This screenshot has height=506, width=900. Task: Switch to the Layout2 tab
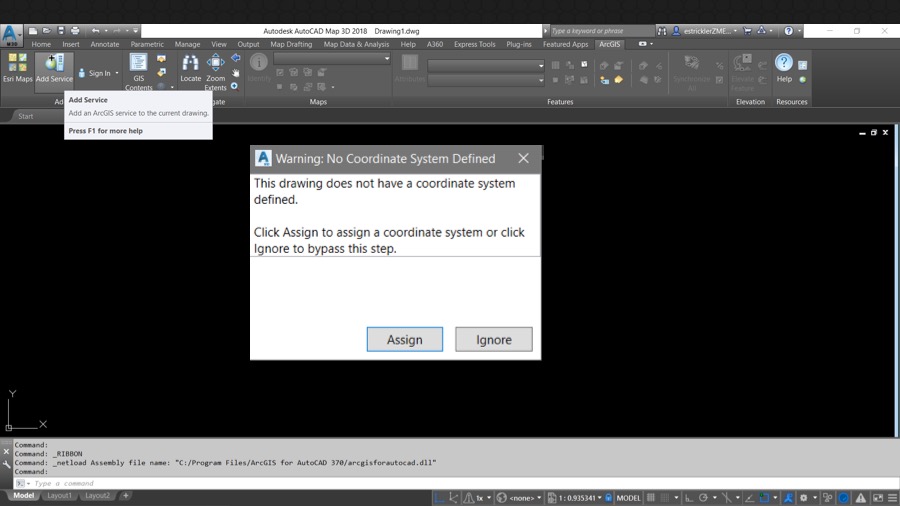(x=97, y=496)
